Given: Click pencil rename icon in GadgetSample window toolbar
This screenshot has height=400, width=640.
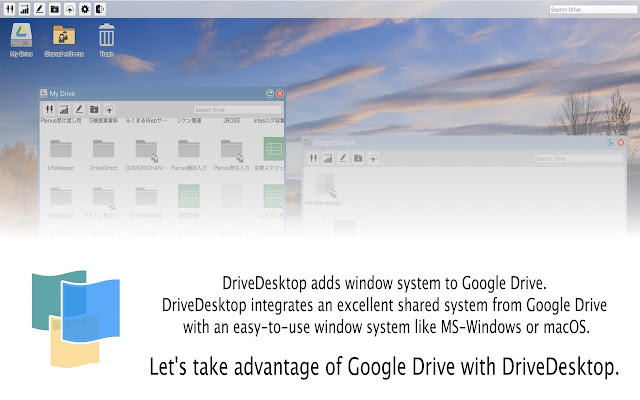Looking at the screenshot, I should pyautogui.click(x=343, y=158).
